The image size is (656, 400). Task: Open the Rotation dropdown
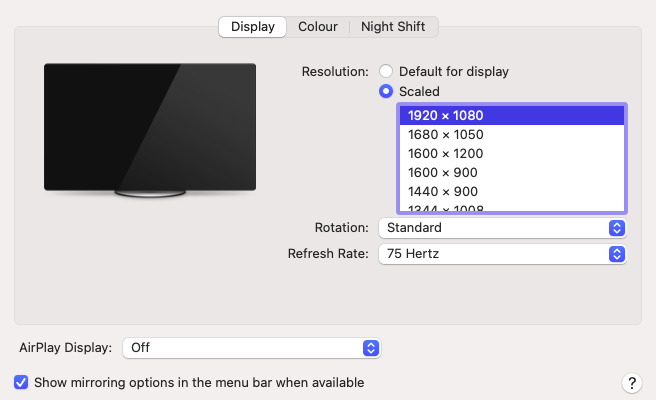click(502, 228)
